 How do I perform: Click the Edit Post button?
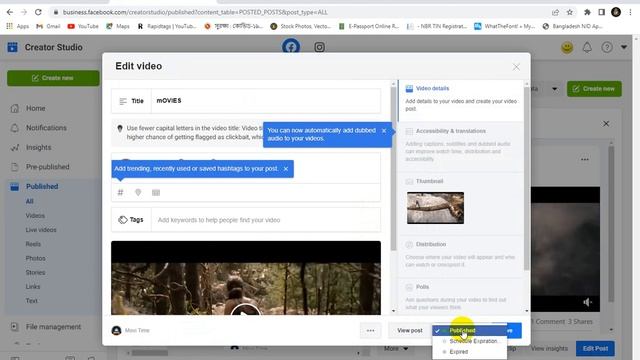(x=595, y=349)
